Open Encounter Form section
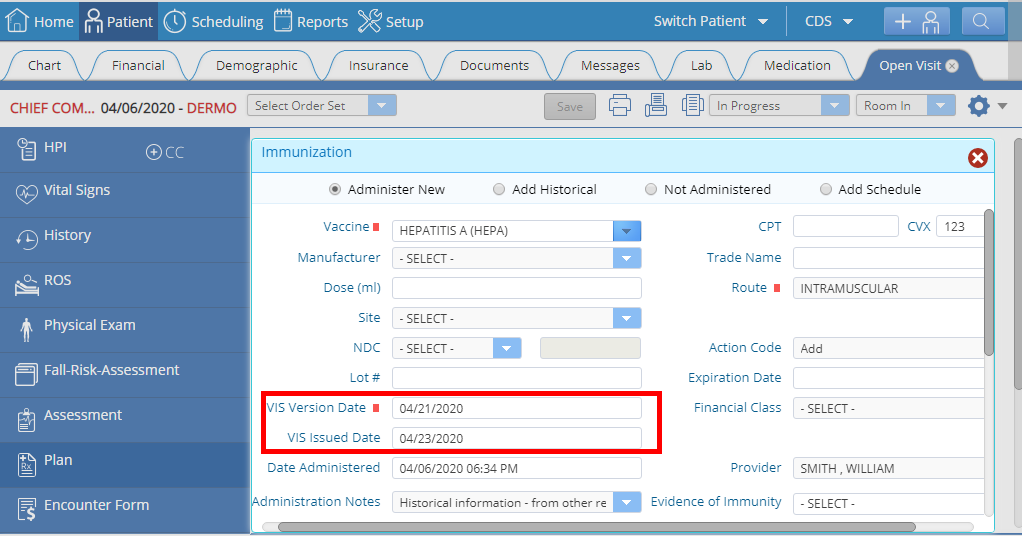 click(x=124, y=510)
